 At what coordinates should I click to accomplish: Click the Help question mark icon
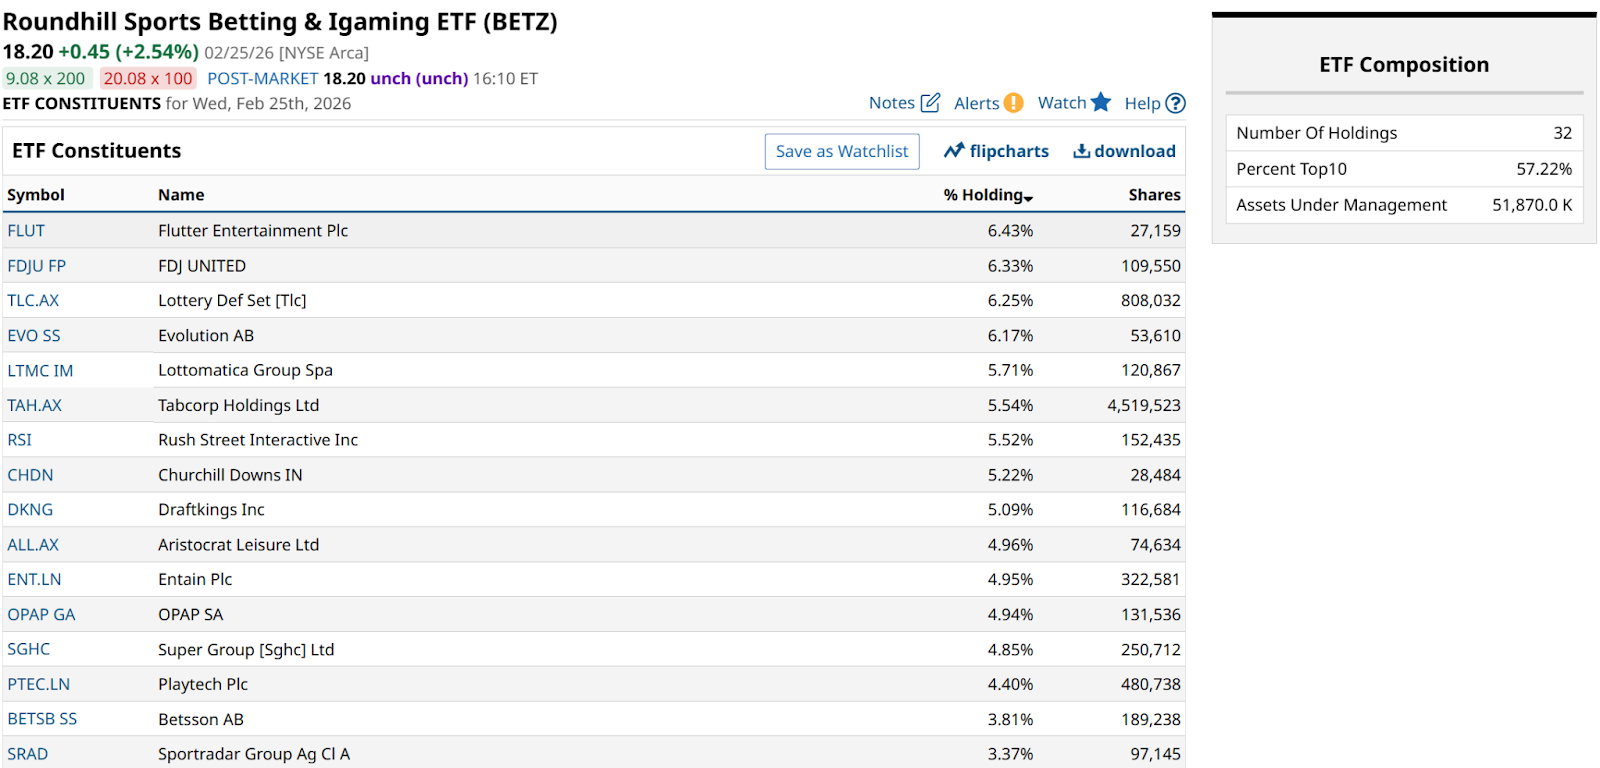point(1176,103)
